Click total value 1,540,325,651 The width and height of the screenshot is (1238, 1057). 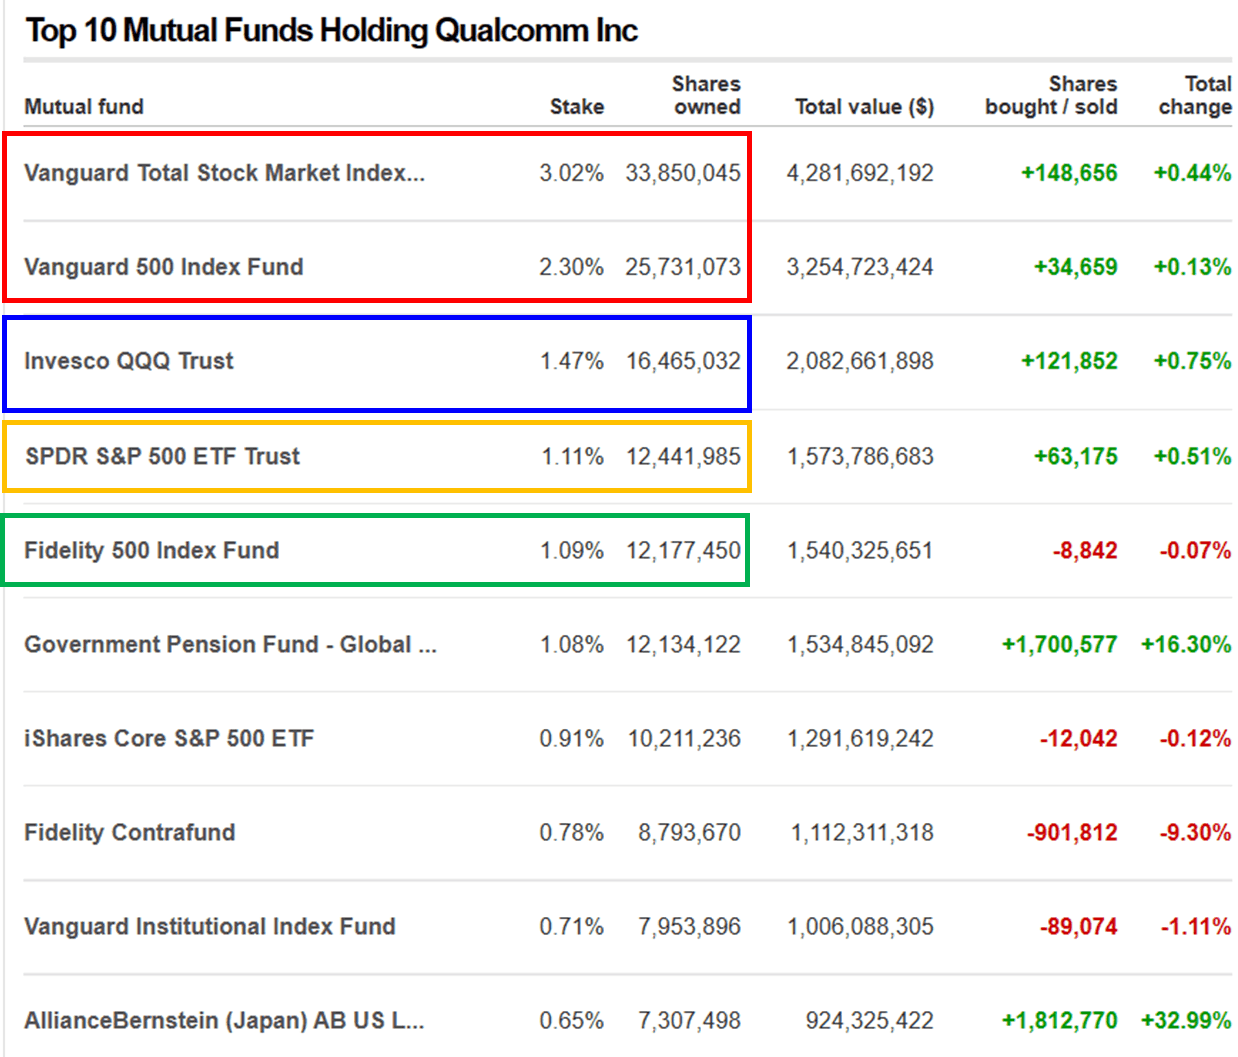[x=861, y=550]
